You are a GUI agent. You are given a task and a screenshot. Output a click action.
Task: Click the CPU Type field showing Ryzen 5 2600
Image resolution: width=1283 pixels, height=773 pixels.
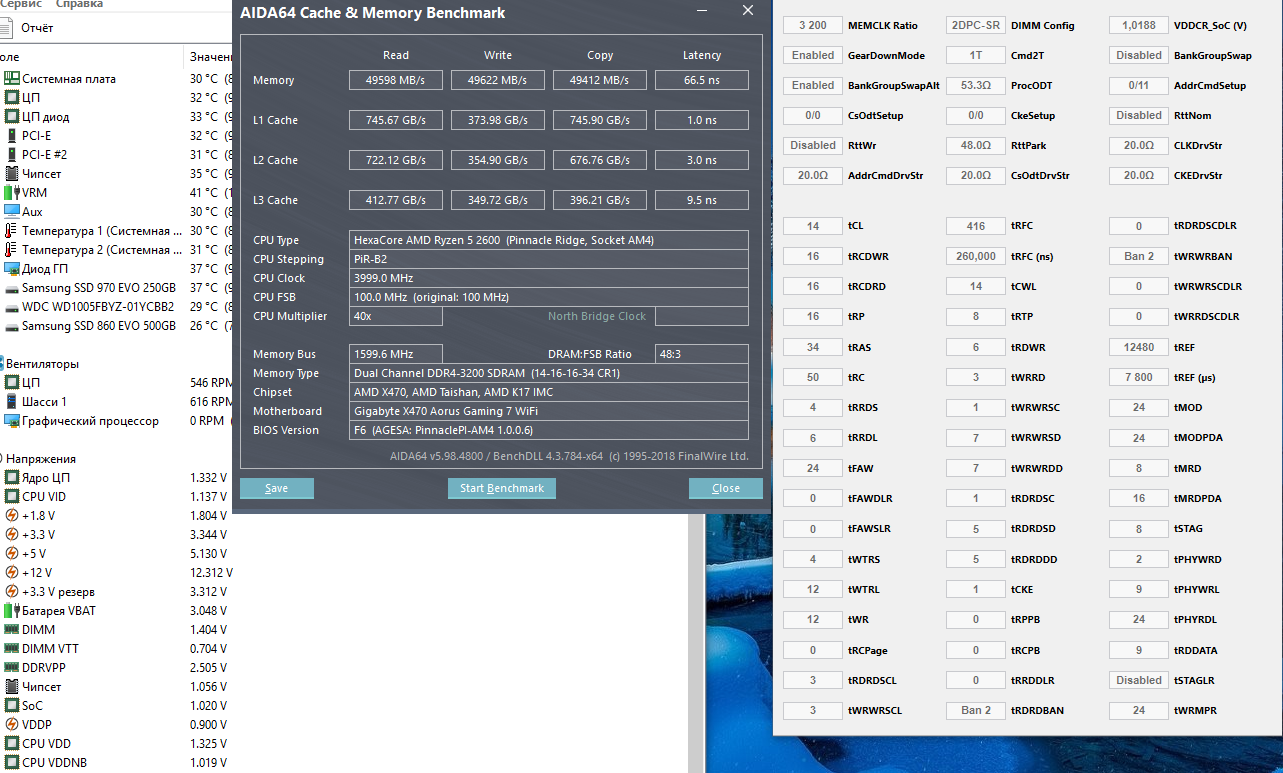pos(549,240)
